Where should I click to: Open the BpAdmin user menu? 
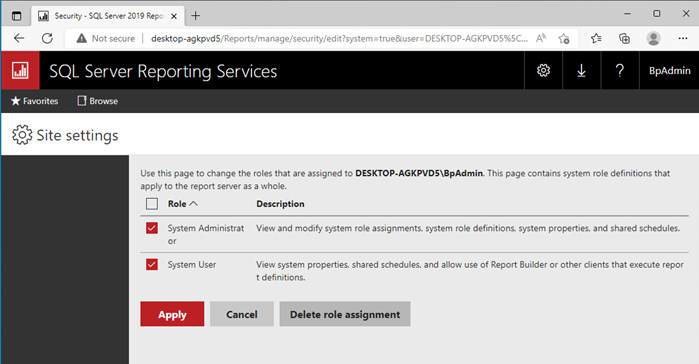coord(669,70)
